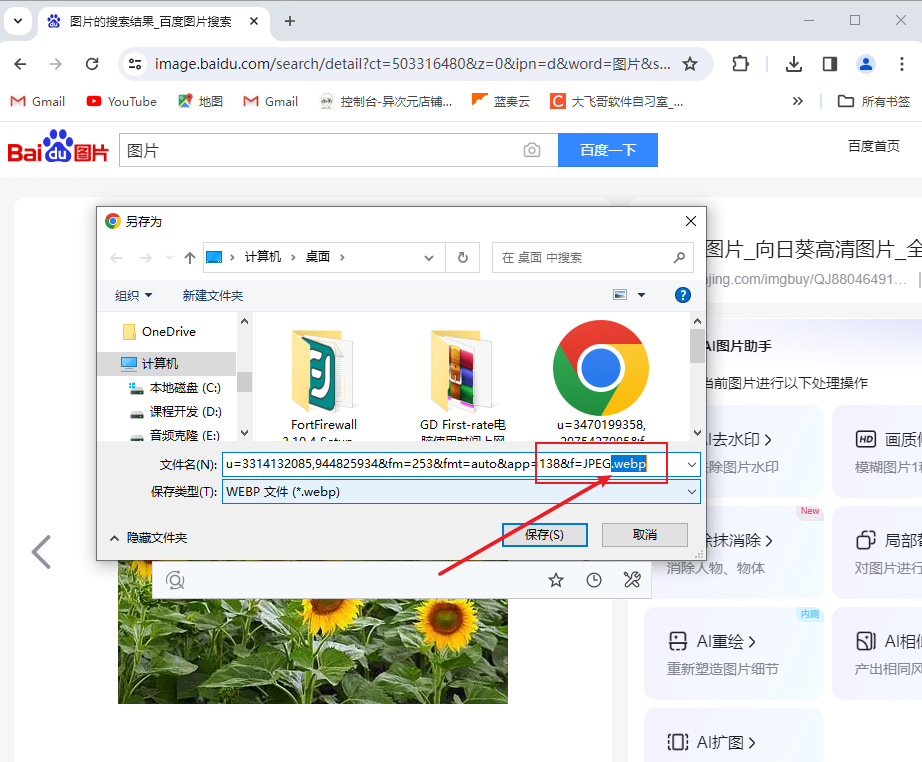Open the 百度首页 link

tap(873, 146)
